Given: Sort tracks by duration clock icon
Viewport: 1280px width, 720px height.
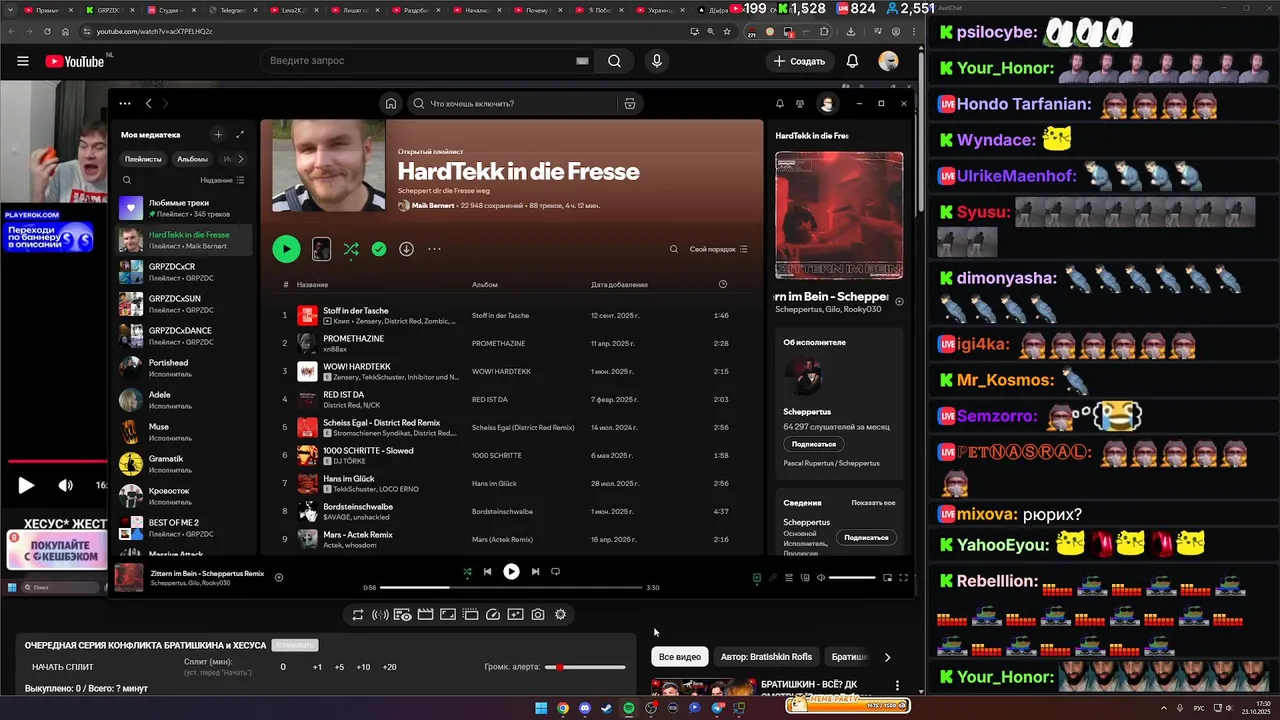Looking at the screenshot, I should click(x=723, y=284).
